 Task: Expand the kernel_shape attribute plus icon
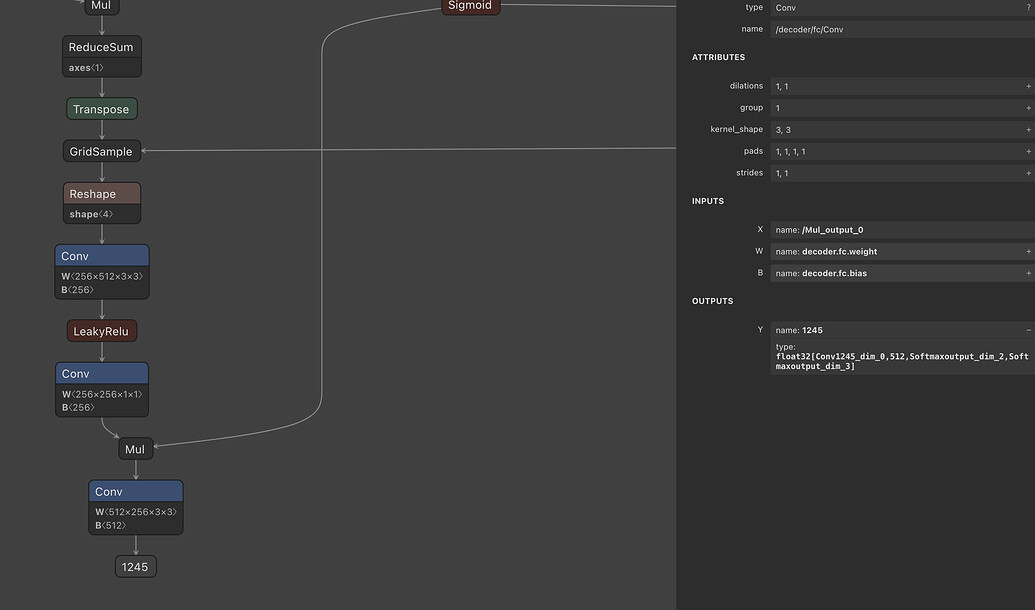(1028, 130)
